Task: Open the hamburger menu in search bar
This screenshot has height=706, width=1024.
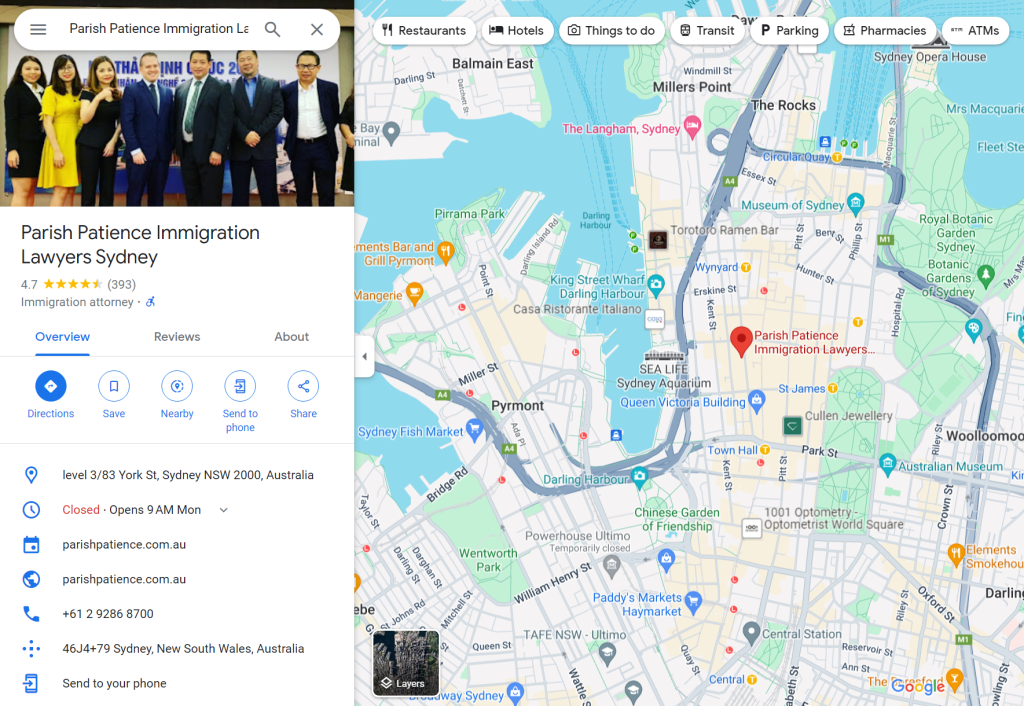Action: point(39,29)
